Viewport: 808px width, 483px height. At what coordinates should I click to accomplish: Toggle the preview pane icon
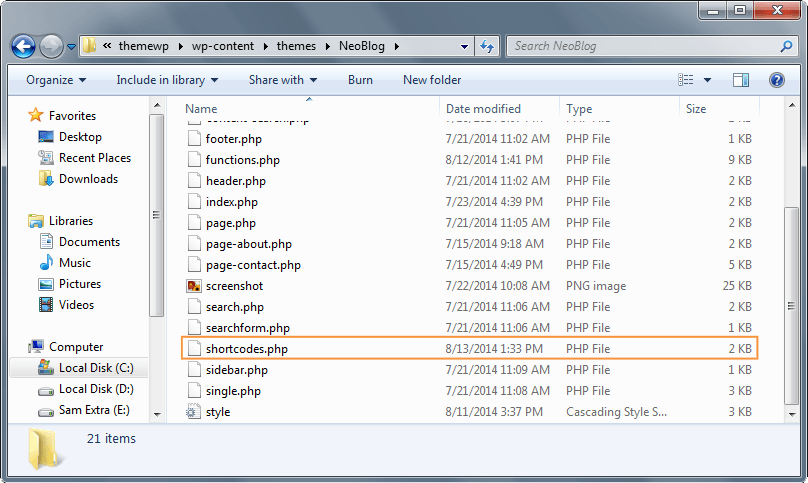741,80
